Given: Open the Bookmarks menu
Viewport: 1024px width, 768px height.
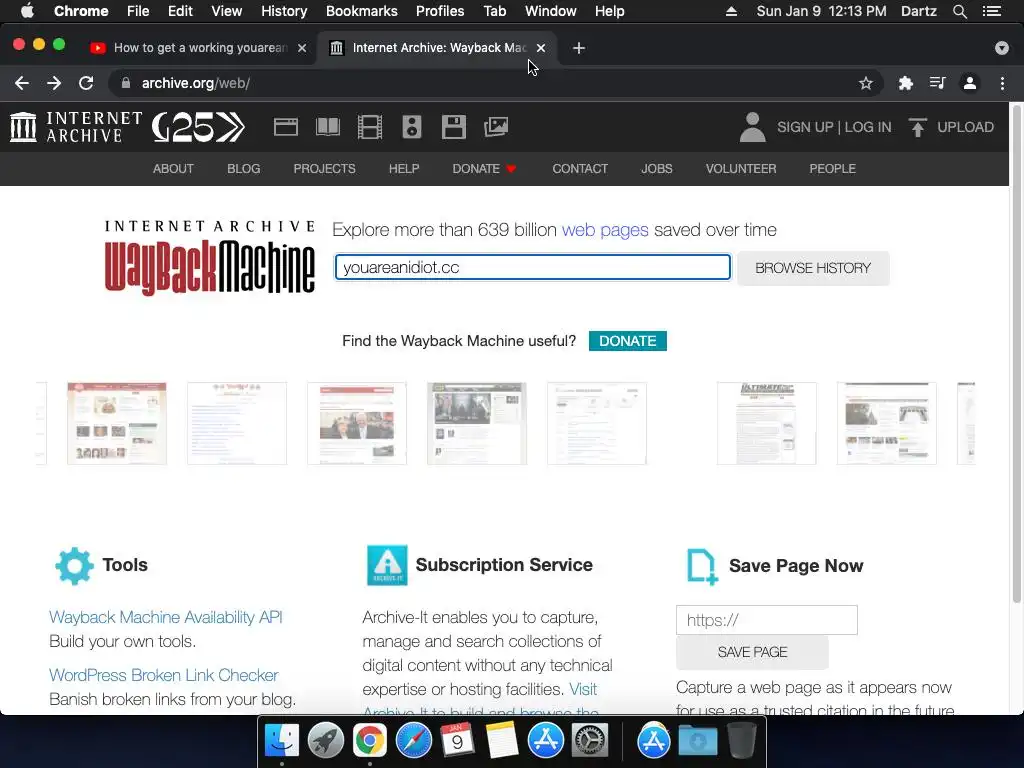Looking at the screenshot, I should (x=362, y=11).
